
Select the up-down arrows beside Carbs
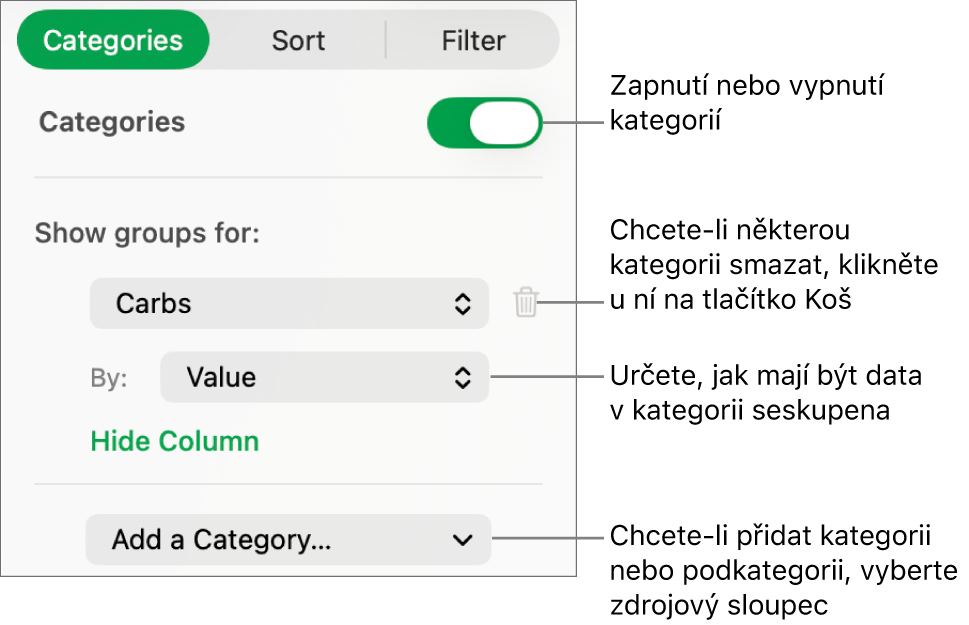tap(462, 303)
